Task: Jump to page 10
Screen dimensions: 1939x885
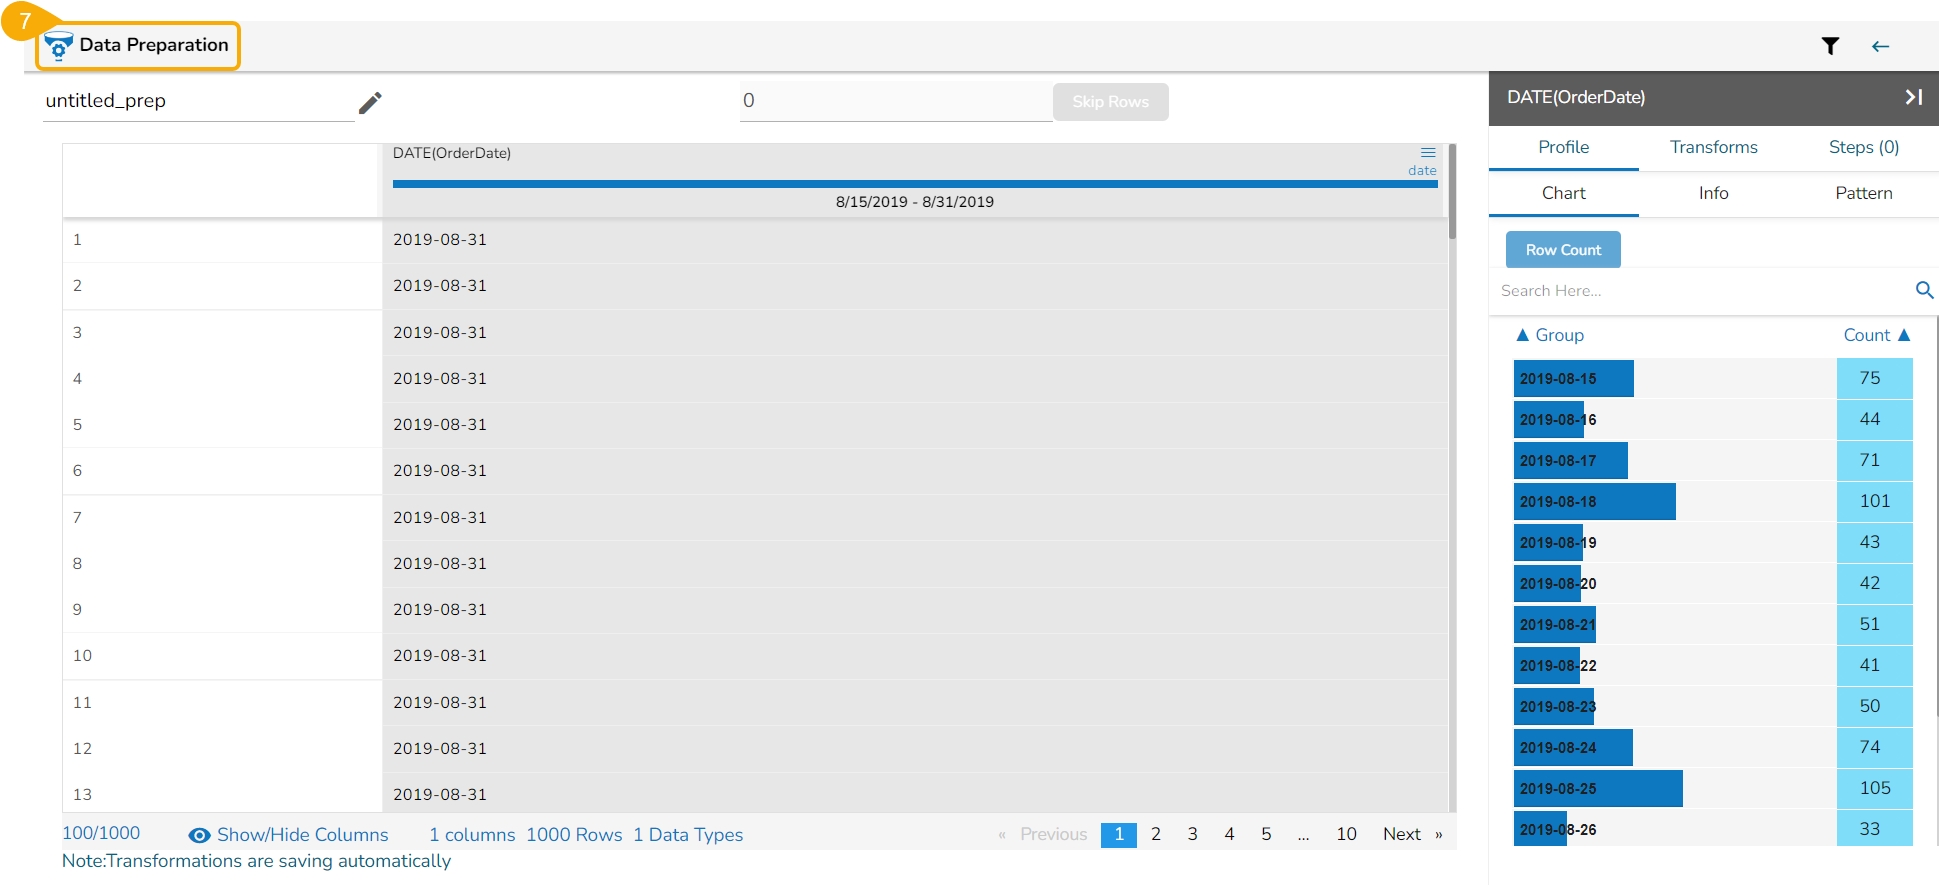Action: click(x=1347, y=834)
